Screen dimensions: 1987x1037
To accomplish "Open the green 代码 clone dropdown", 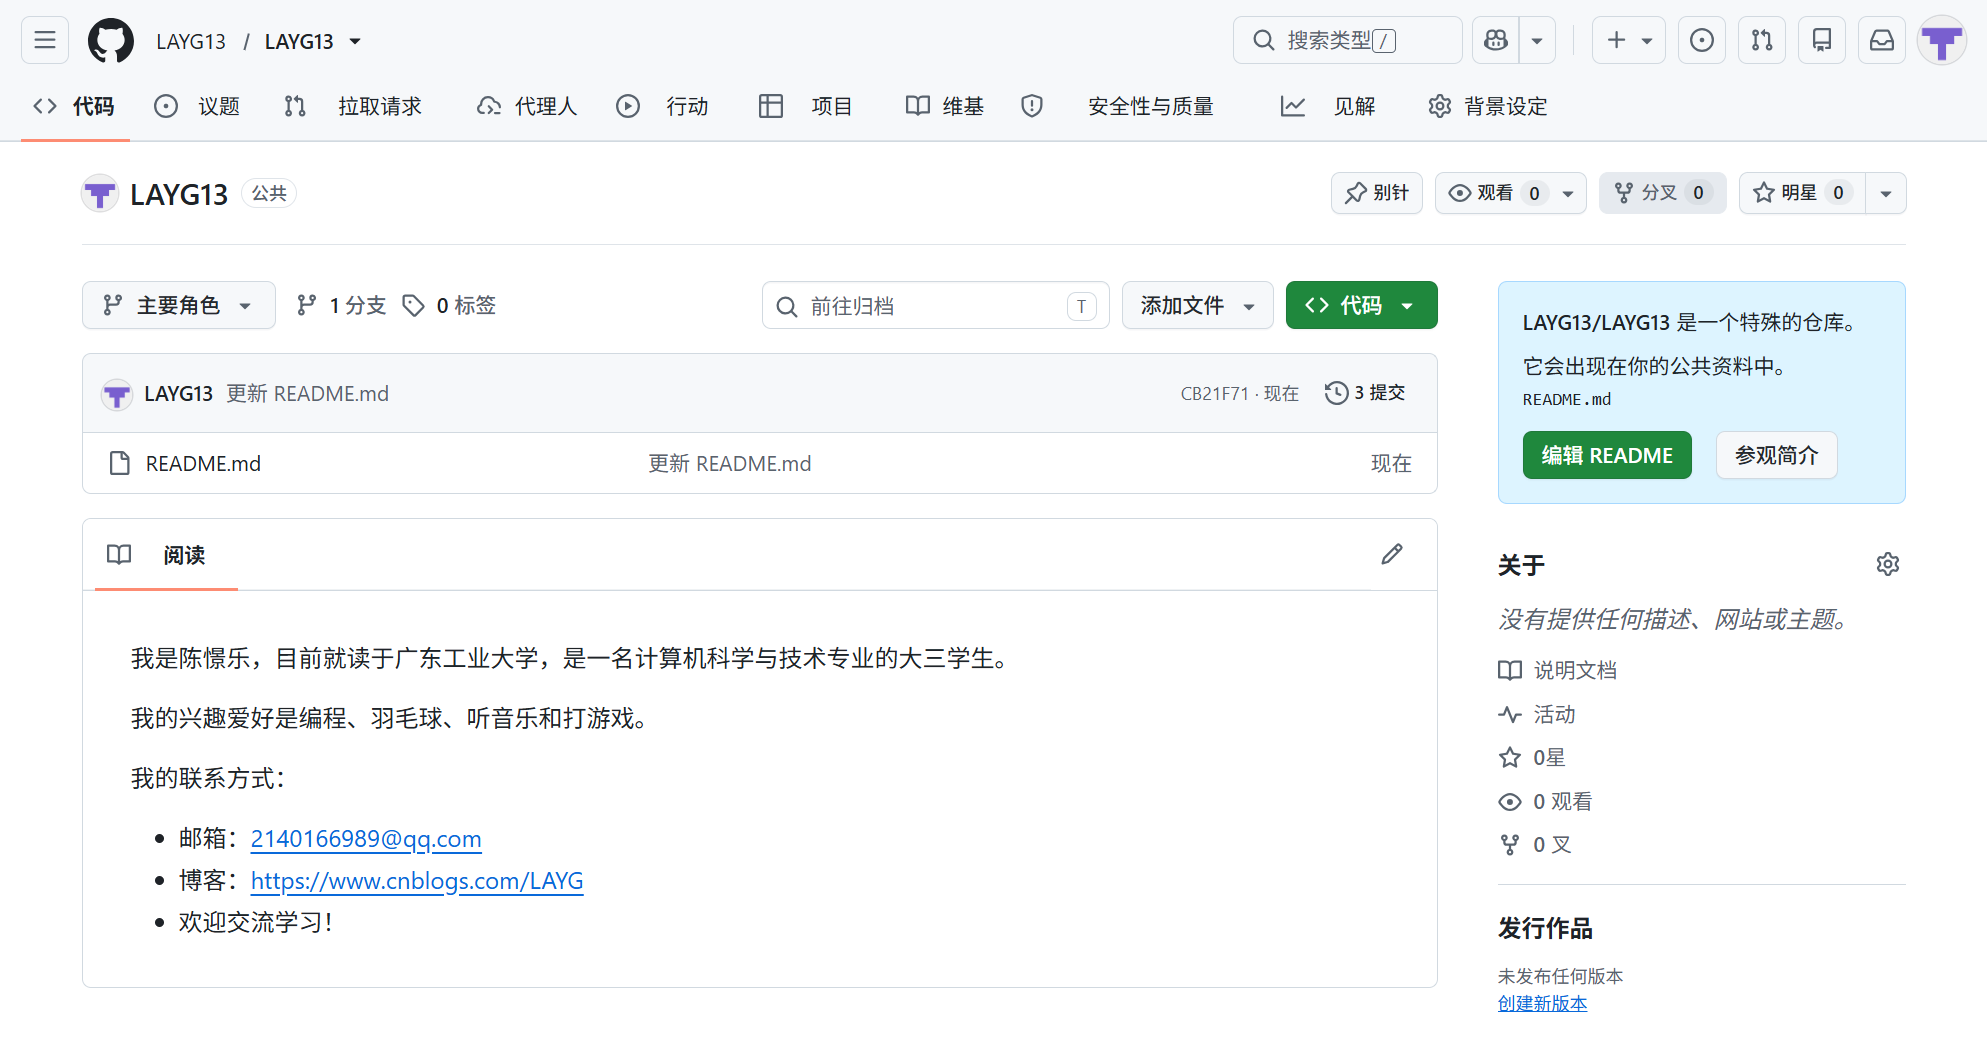I will point(1362,305).
